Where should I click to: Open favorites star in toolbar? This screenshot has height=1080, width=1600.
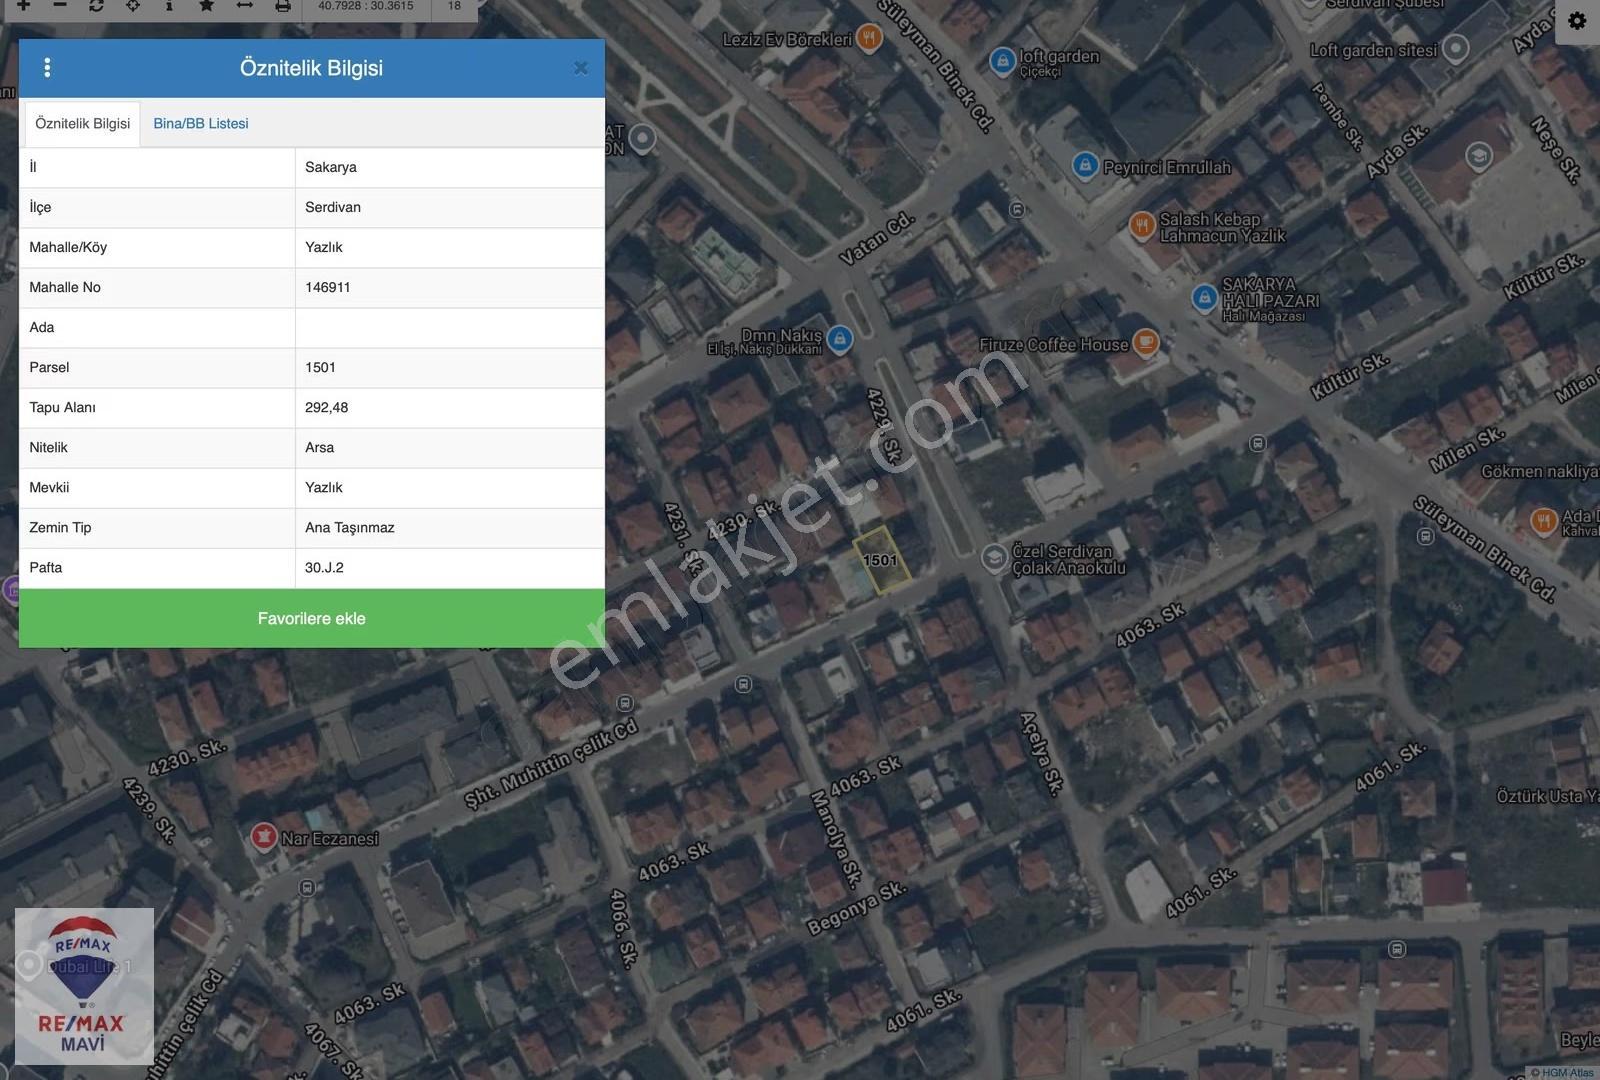[x=206, y=6]
